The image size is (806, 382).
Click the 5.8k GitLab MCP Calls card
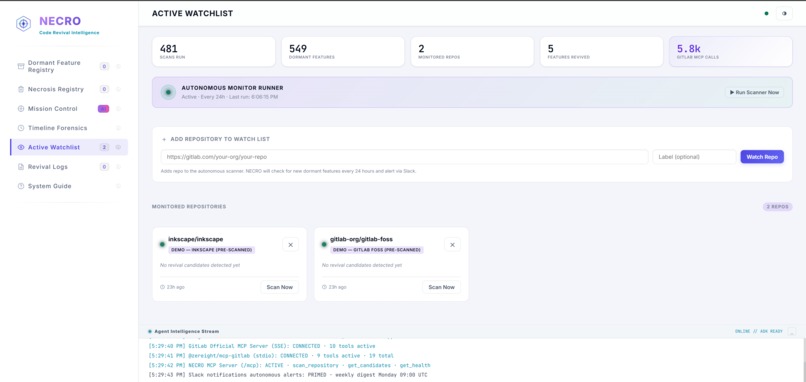coord(731,51)
